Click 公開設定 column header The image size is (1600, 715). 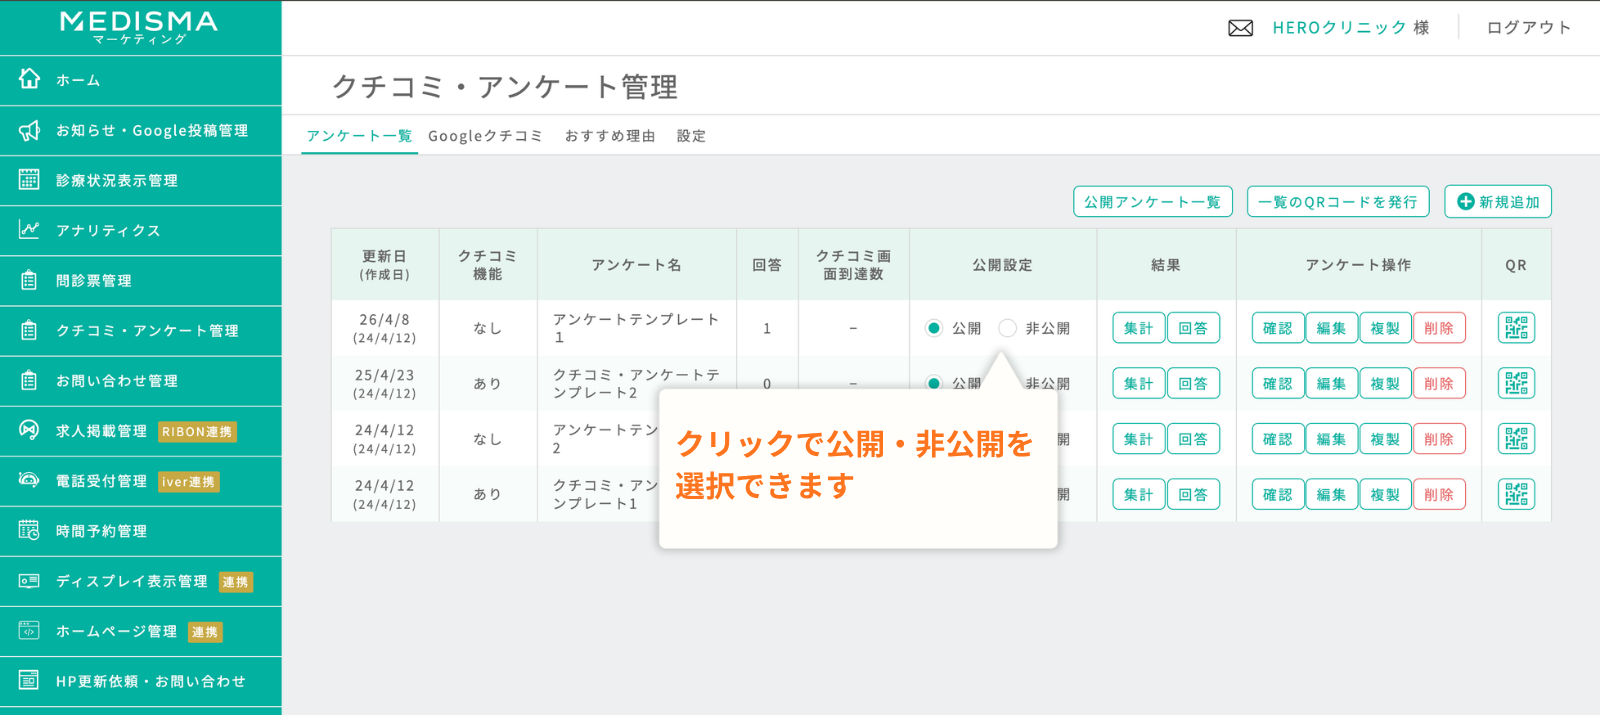click(x=1003, y=265)
